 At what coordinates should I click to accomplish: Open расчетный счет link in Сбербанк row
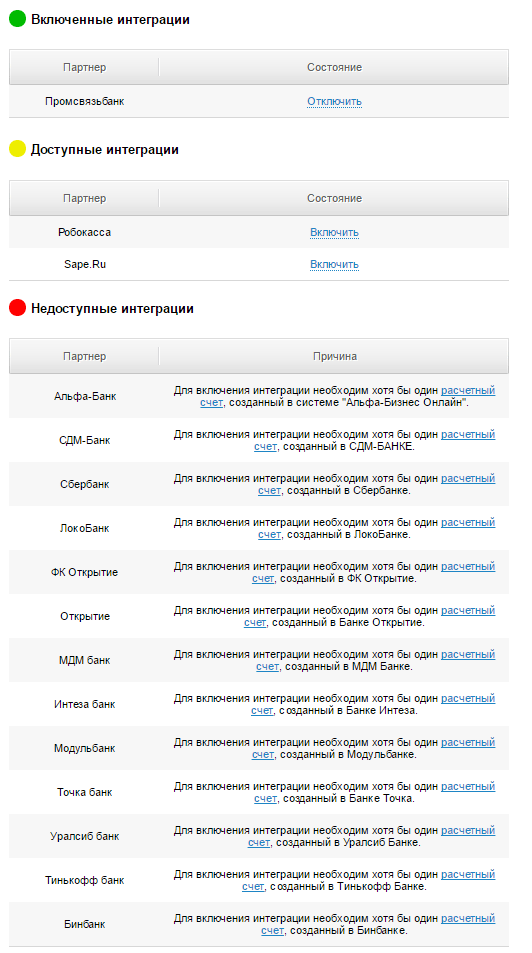pyautogui.click(x=468, y=478)
